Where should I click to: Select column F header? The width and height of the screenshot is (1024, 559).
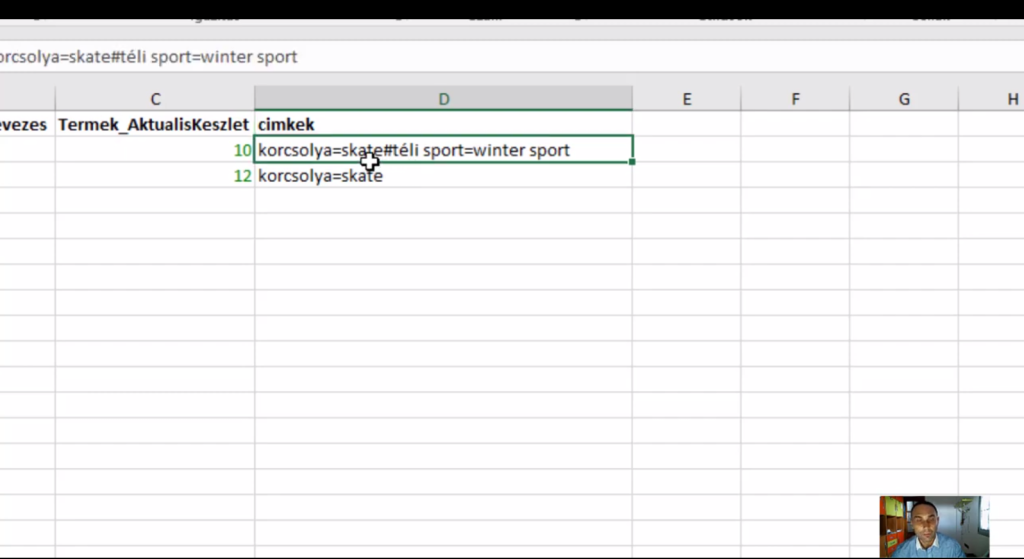(x=795, y=98)
